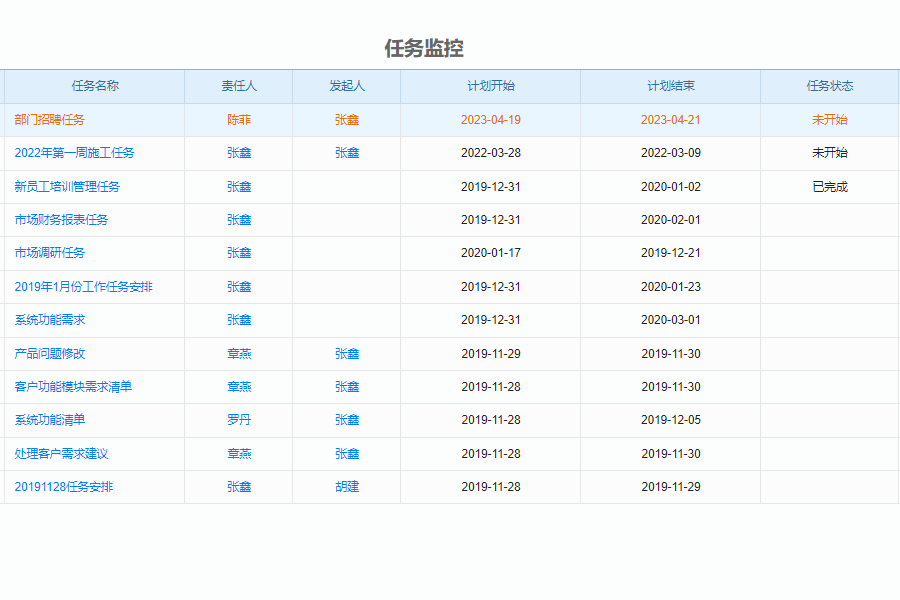Click the 任务监控 page title
900x600 pixels.
point(424,48)
